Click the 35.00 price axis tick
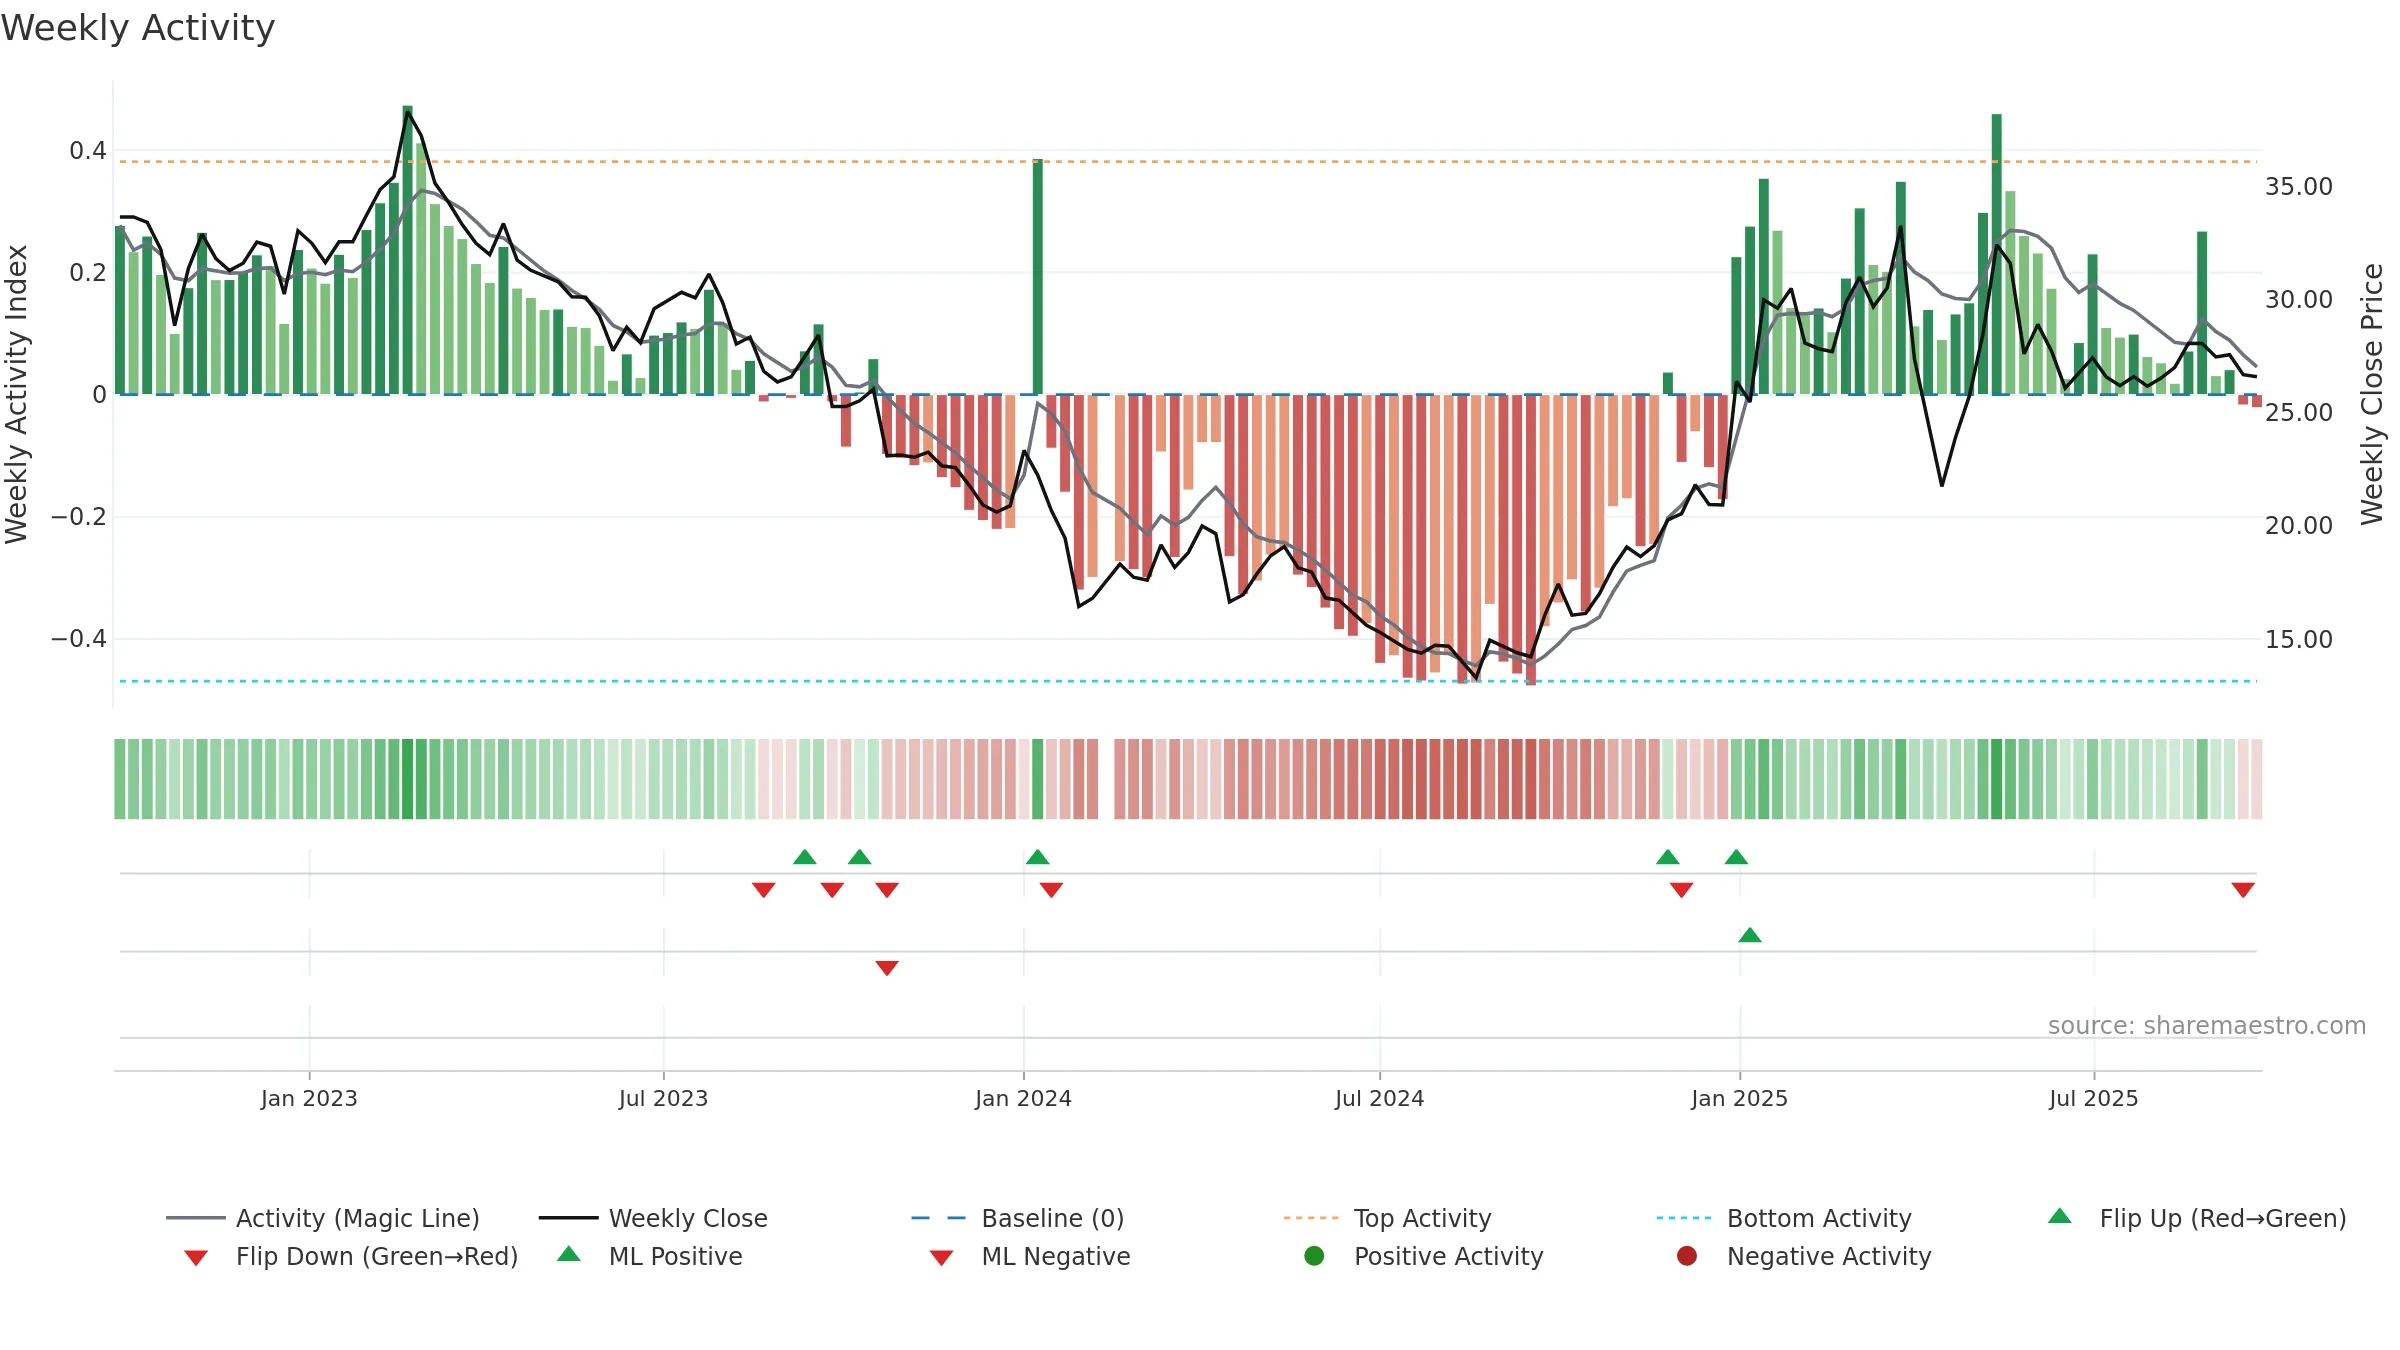Screen dimensions: 2400x1350 (x=2299, y=187)
